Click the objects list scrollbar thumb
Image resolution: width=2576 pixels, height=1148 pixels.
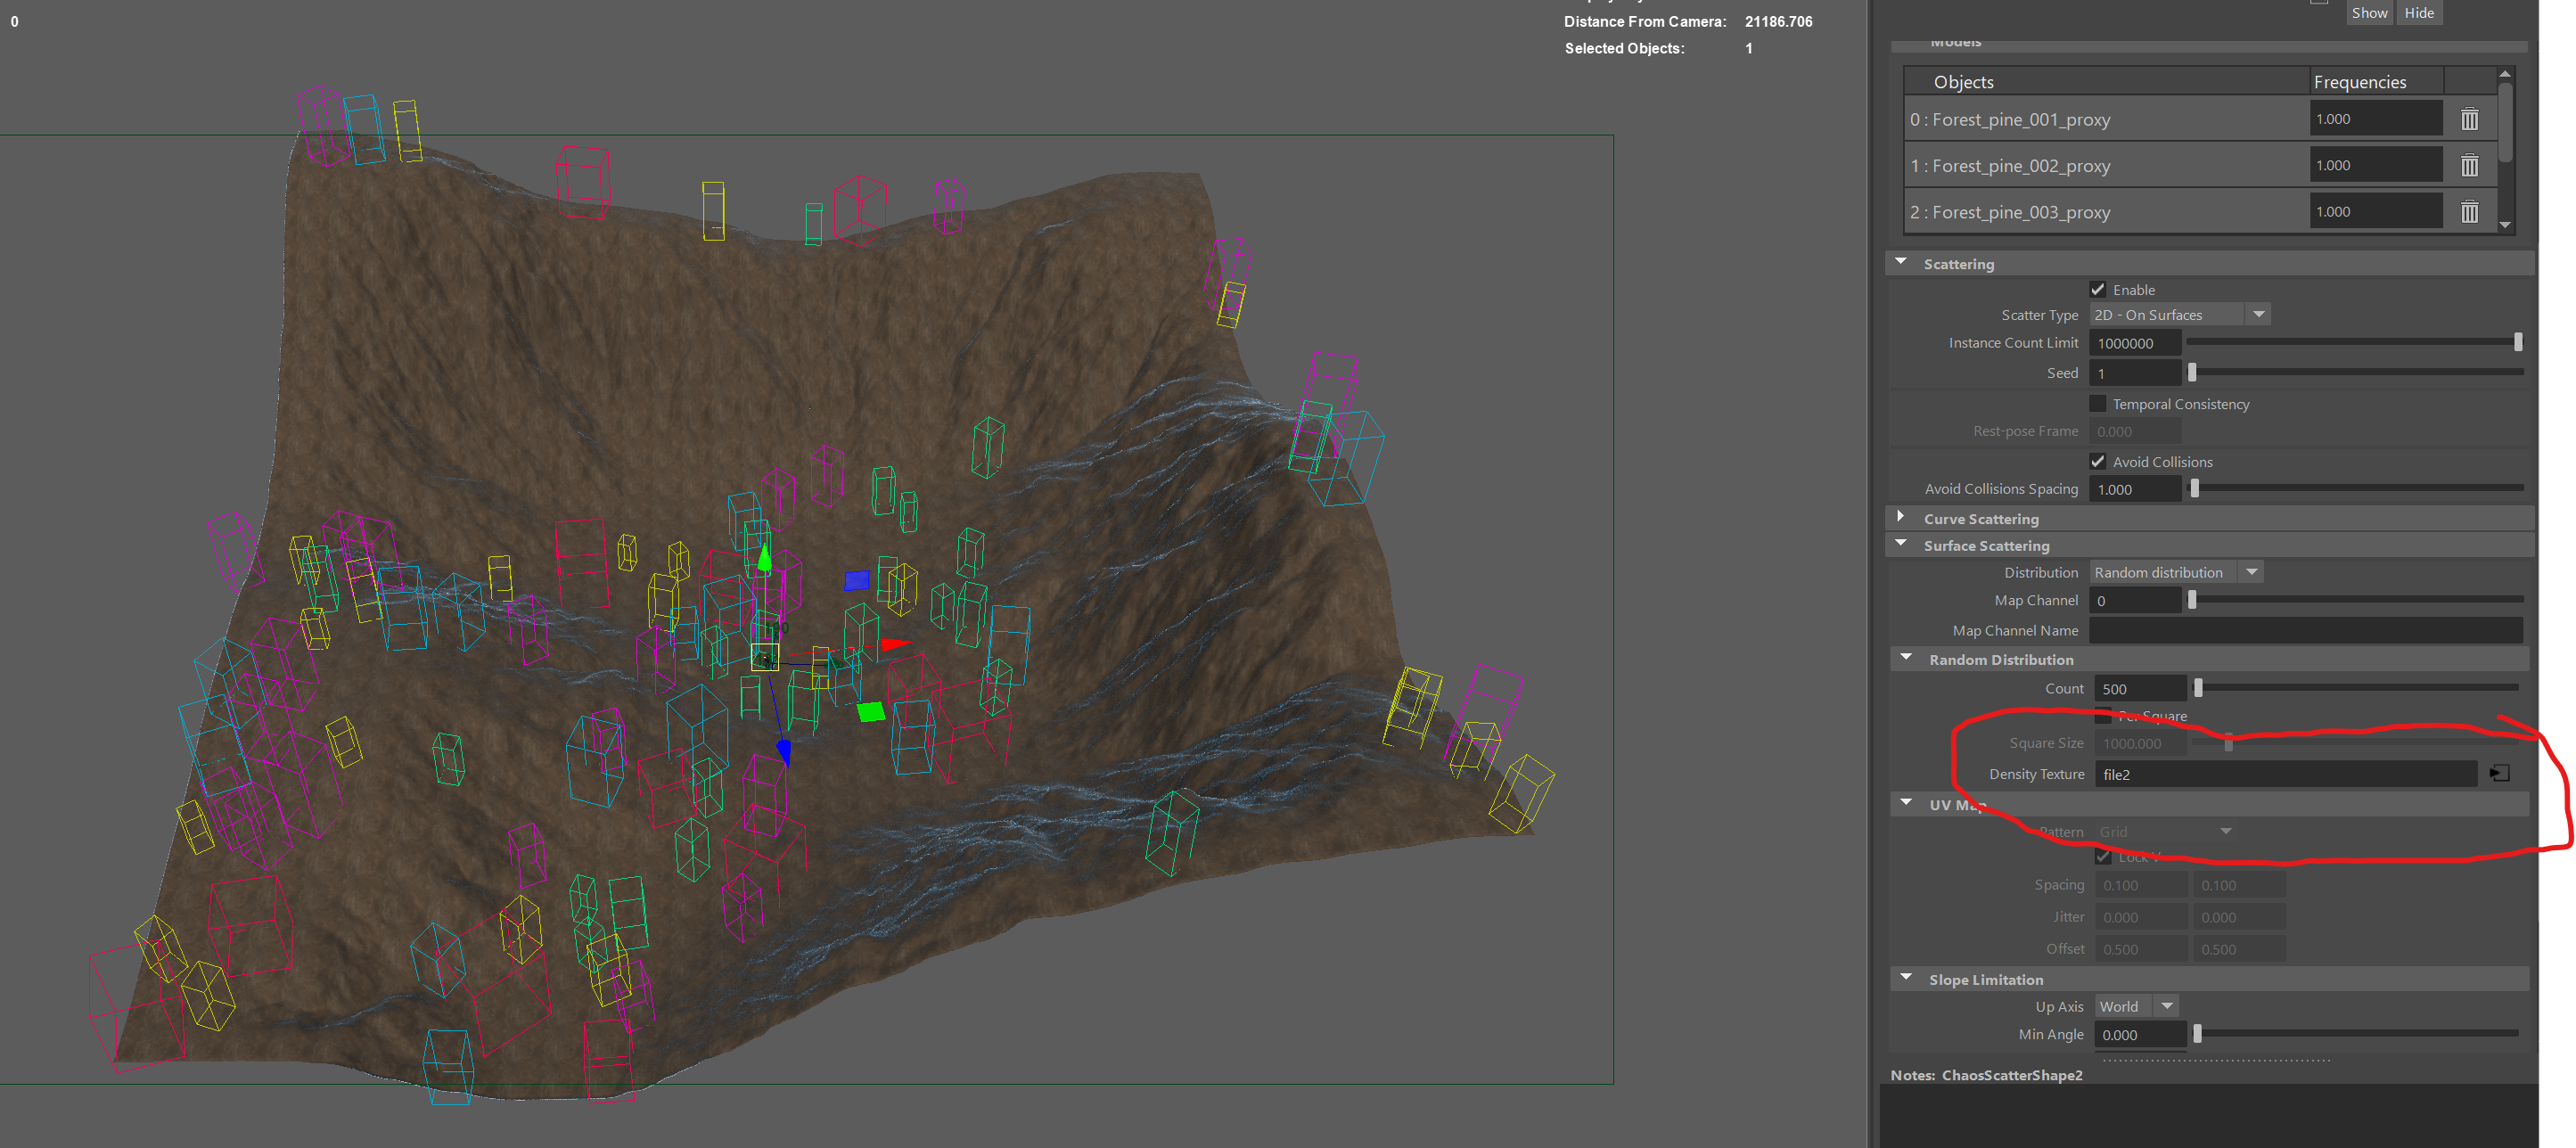tap(2505, 121)
